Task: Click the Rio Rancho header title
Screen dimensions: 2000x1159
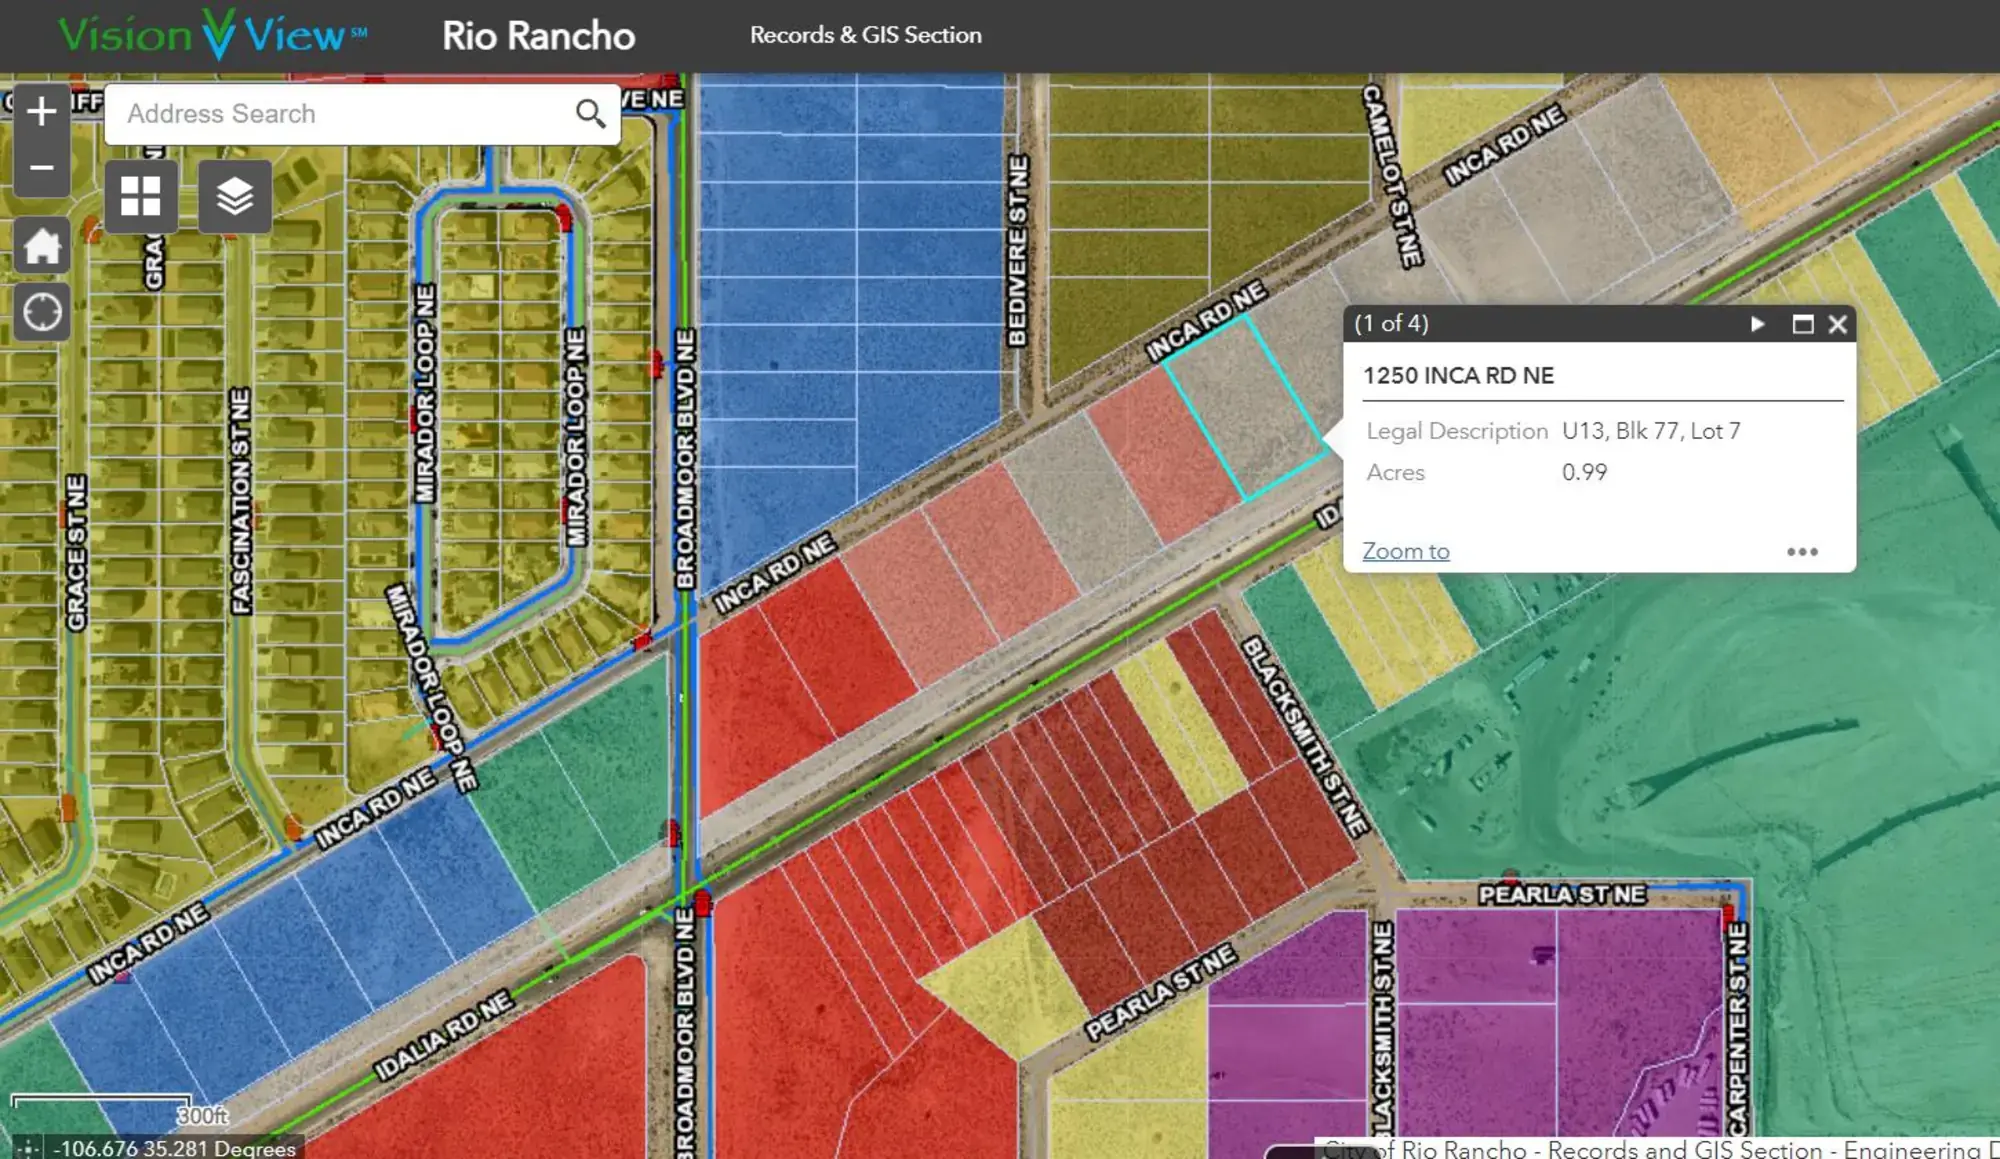Action: click(x=538, y=36)
